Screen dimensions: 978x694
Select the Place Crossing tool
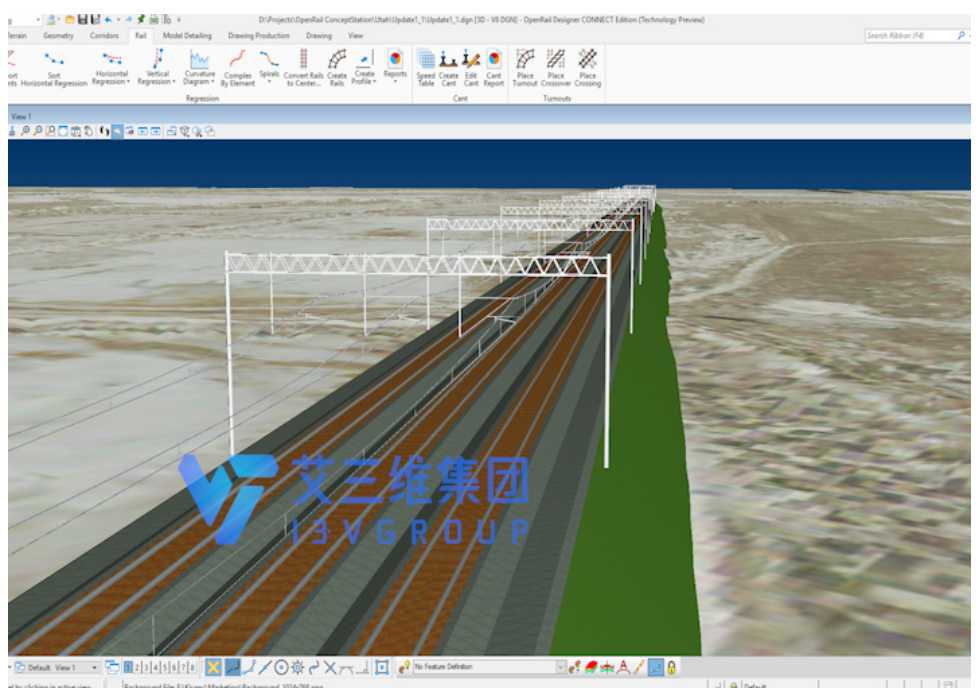588,69
